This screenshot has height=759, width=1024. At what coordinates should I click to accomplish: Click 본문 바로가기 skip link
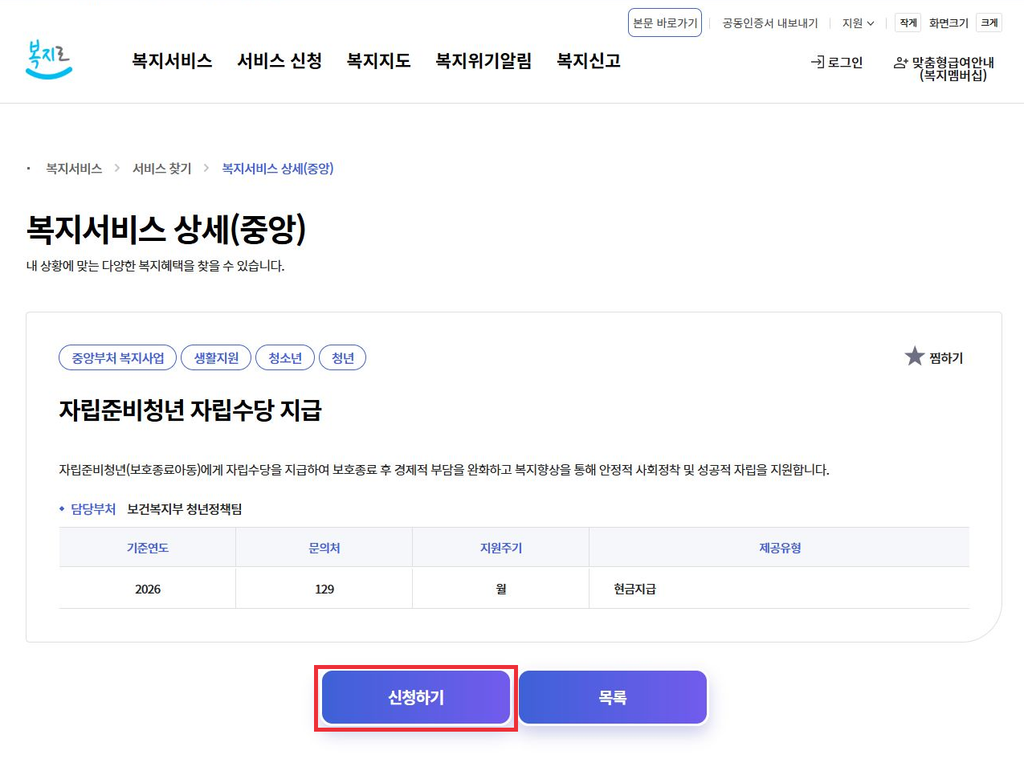point(665,23)
